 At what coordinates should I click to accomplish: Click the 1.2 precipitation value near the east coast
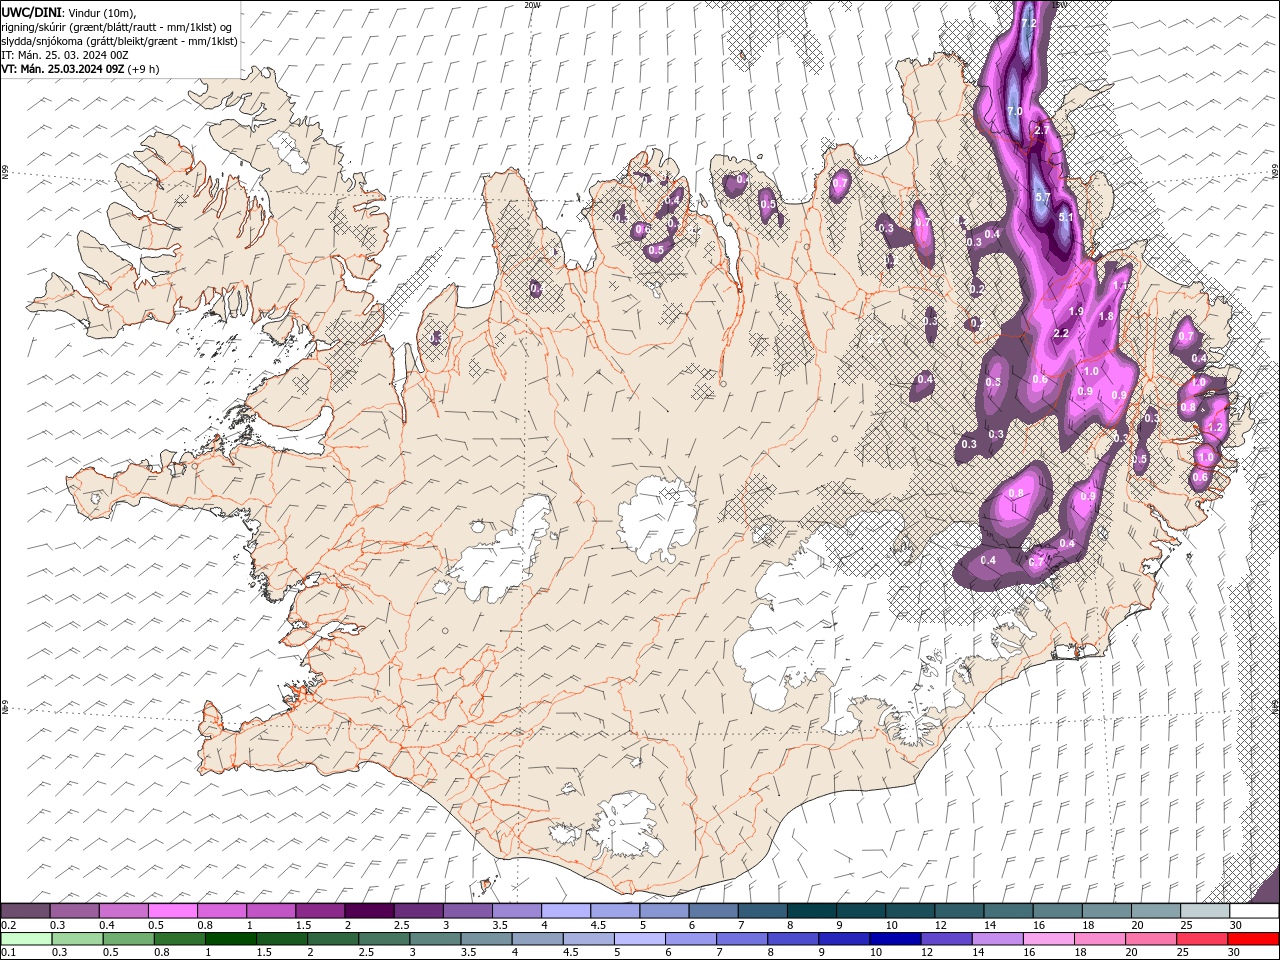1216,427
